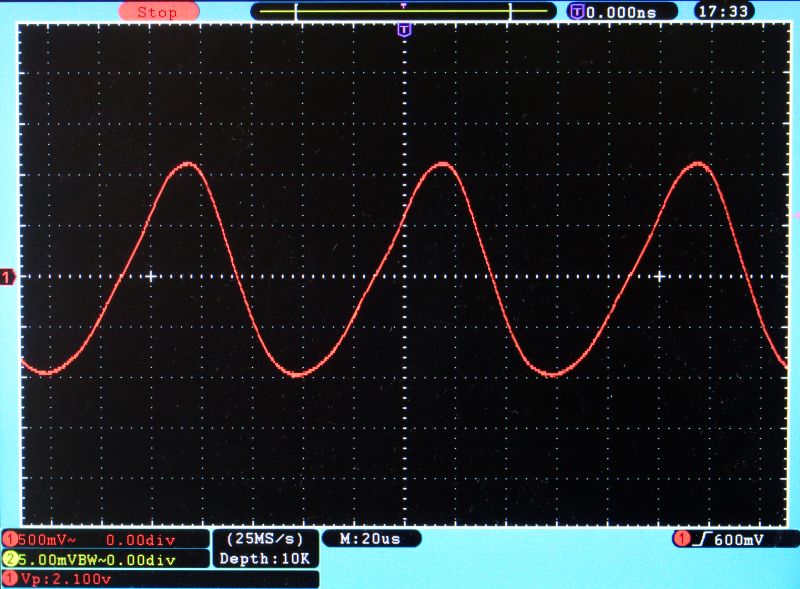Viewport: 800px width, 589px height.
Task: Click the Depth:10K memory depth readout
Action: pos(265,558)
